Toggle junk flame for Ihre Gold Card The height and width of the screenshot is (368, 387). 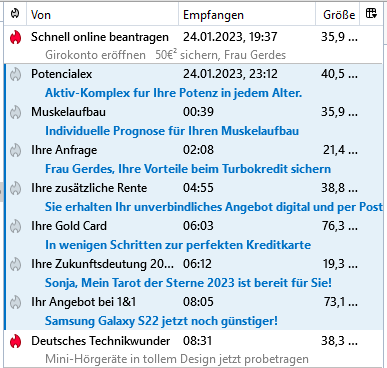click(15, 226)
